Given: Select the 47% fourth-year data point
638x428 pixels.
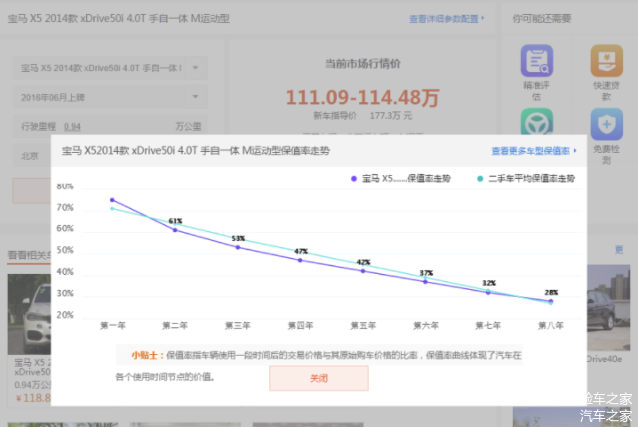Looking at the screenshot, I should (x=300, y=260).
